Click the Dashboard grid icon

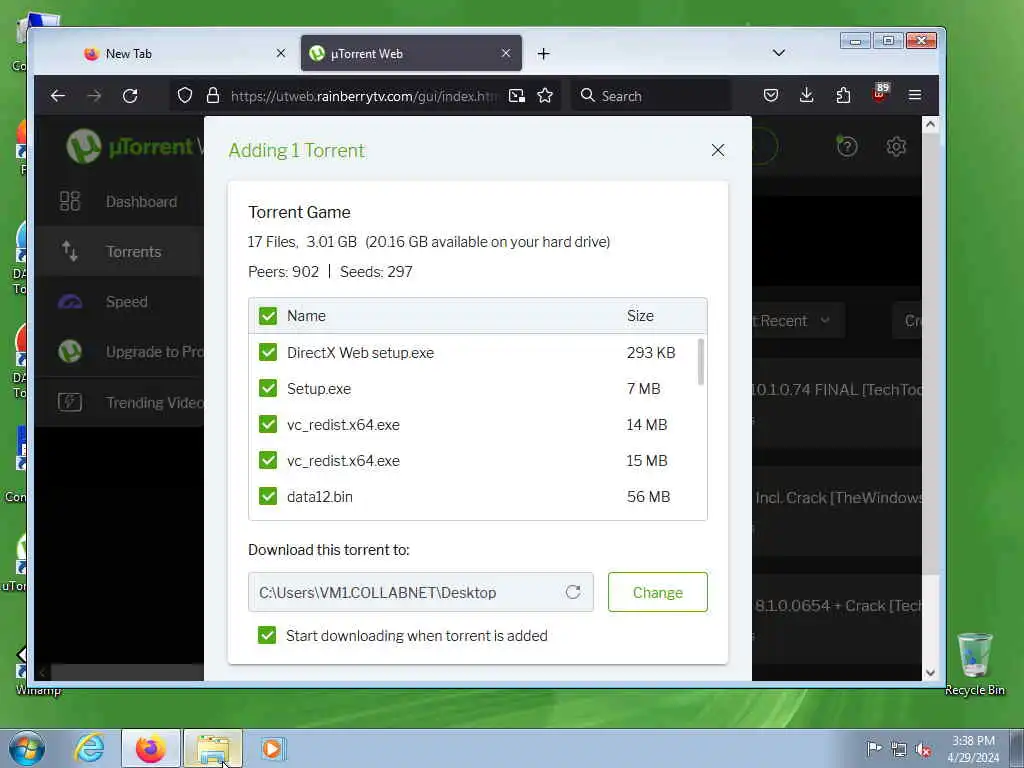click(x=70, y=201)
